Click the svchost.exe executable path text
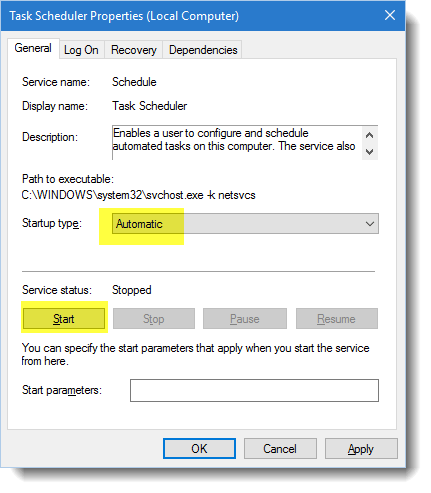 138,195
